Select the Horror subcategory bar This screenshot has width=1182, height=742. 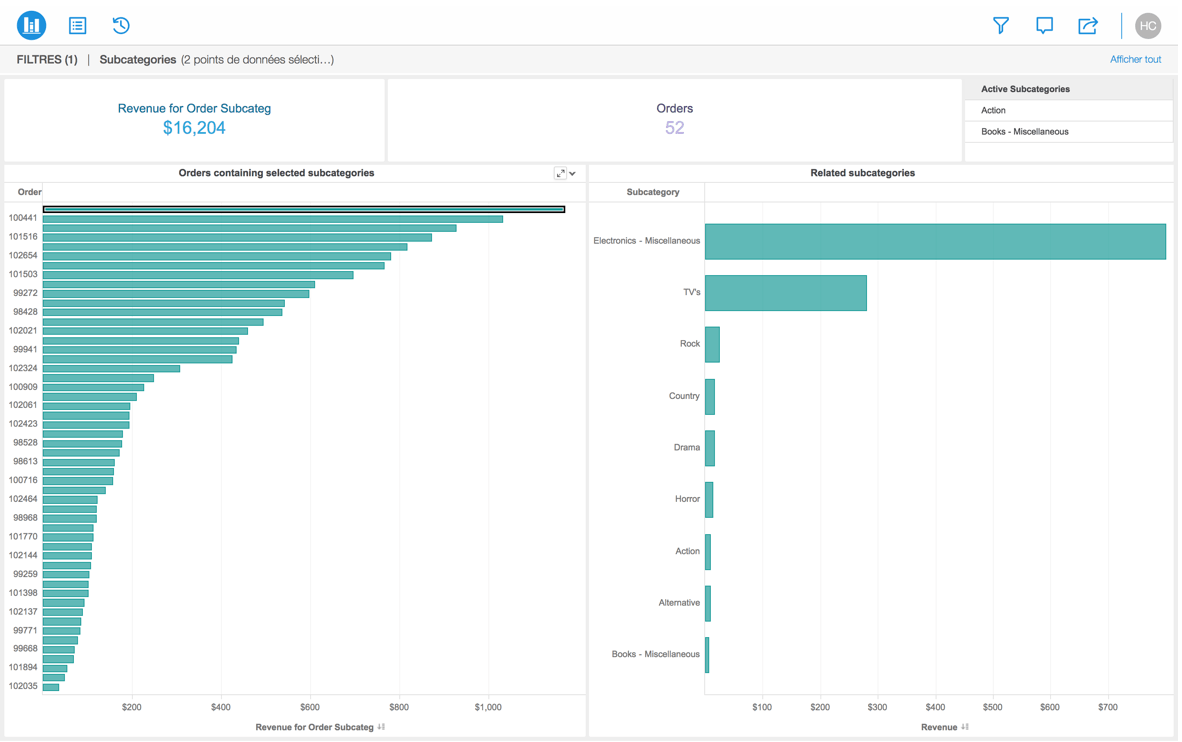(x=709, y=499)
